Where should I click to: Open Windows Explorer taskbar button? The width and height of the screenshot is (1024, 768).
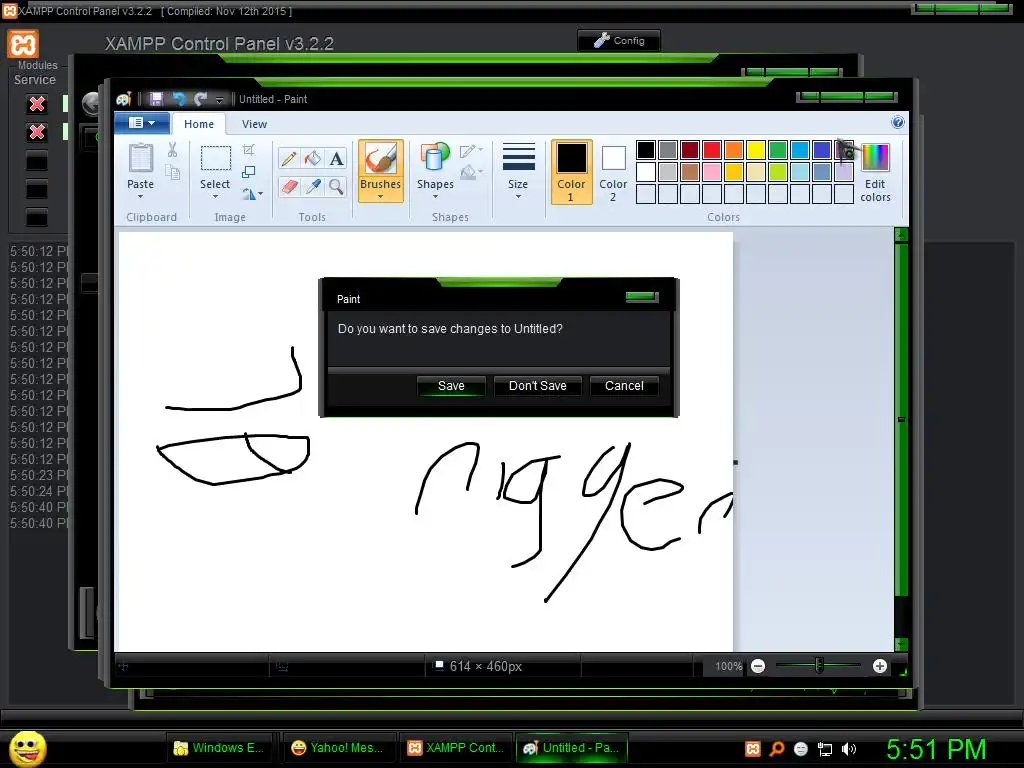(x=219, y=748)
